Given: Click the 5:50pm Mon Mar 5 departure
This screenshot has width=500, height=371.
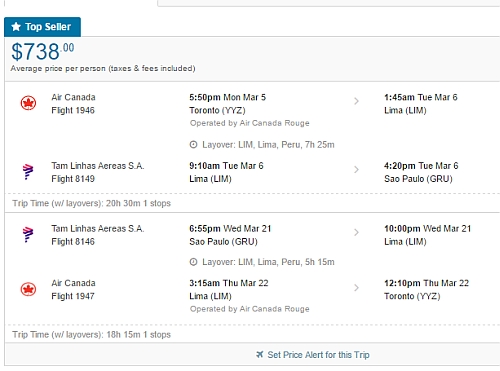Looking at the screenshot, I should [x=227, y=97].
